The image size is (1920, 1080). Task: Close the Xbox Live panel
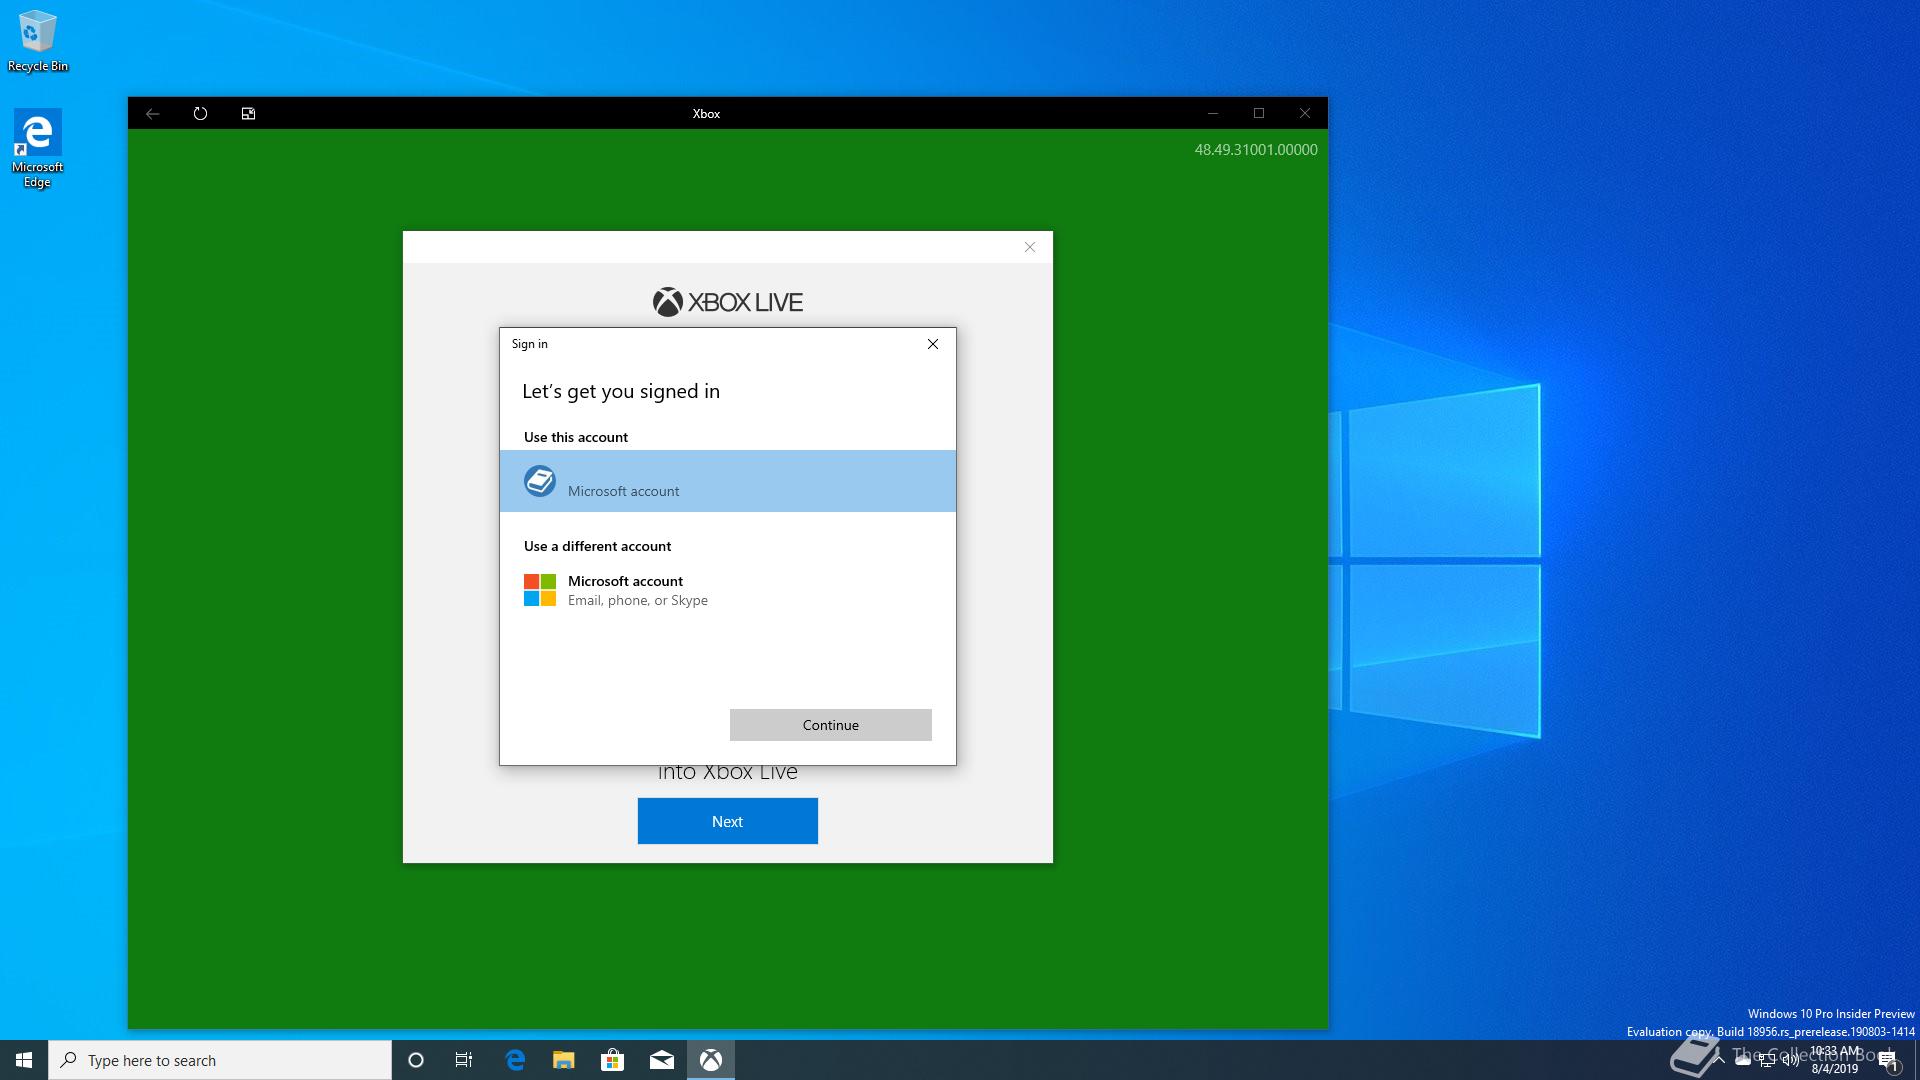tap(1030, 247)
